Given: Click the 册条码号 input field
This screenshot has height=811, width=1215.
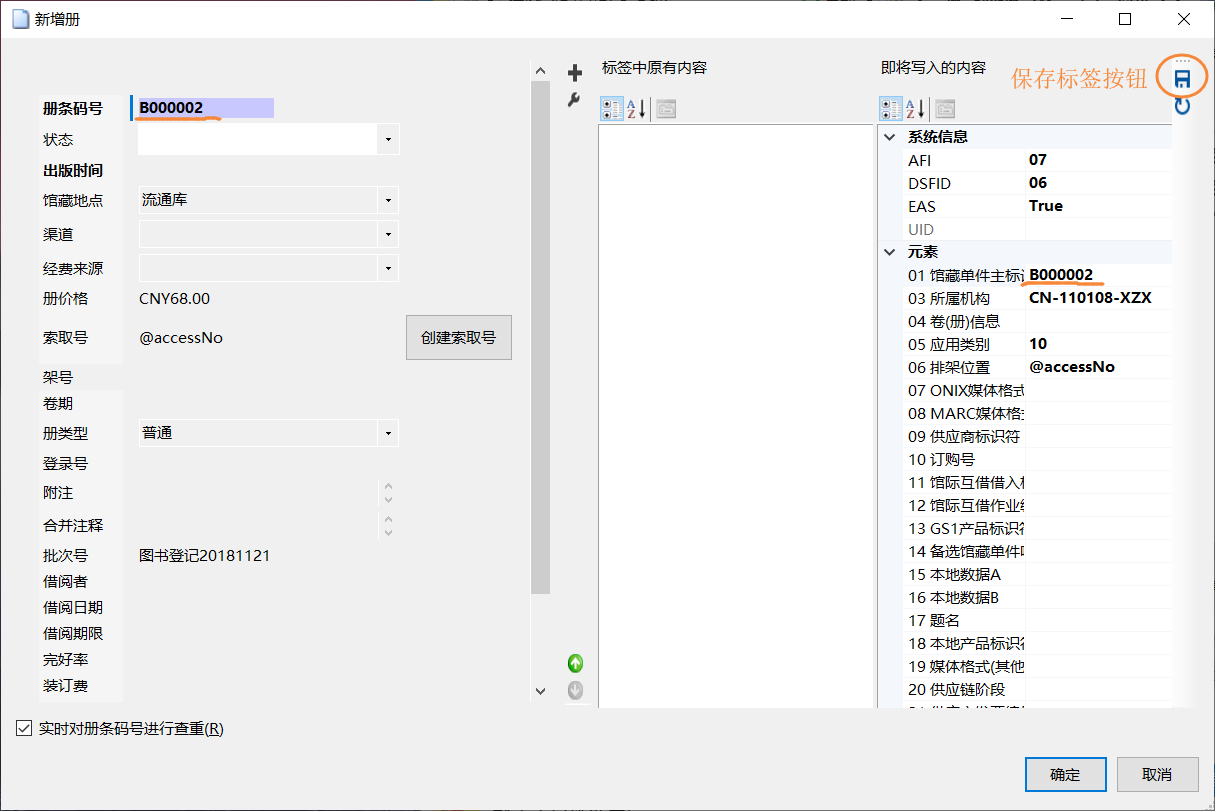Looking at the screenshot, I should (x=204, y=108).
